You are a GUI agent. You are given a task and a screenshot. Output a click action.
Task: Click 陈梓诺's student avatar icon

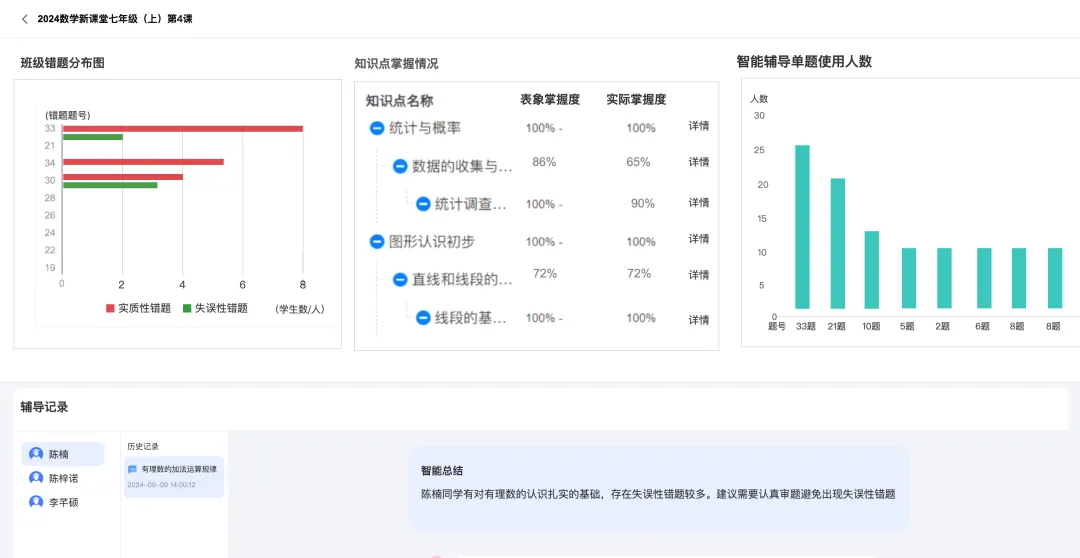pyautogui.click(x=36, y=478)
